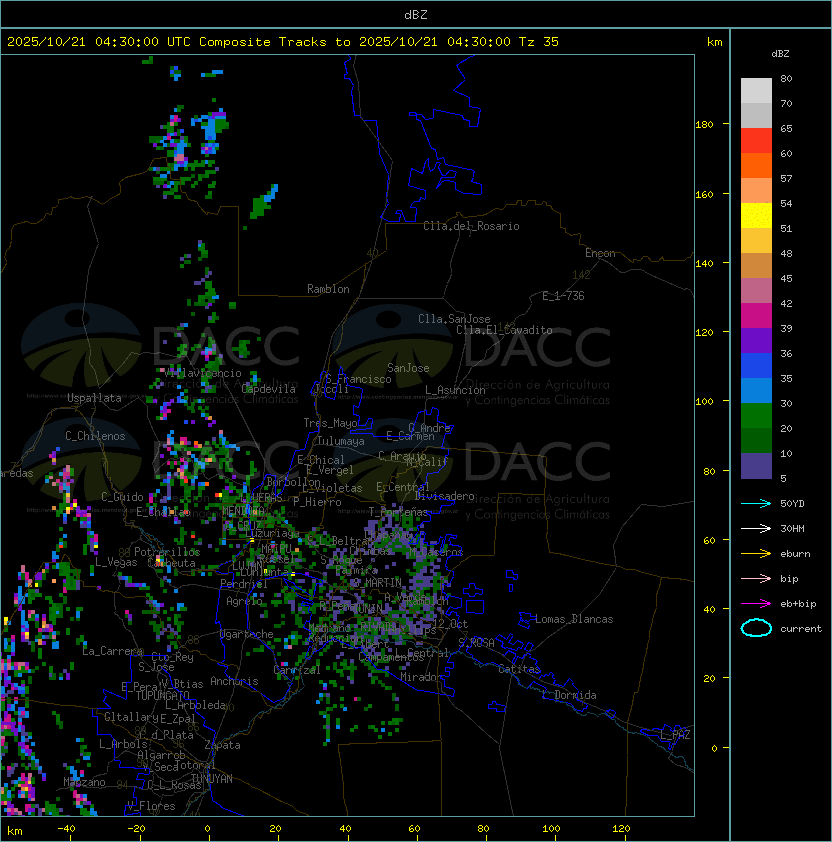
Task: Pick the light salmon 57 dBZ swatch
Action: pyautogui.click(x=756, y=191)
